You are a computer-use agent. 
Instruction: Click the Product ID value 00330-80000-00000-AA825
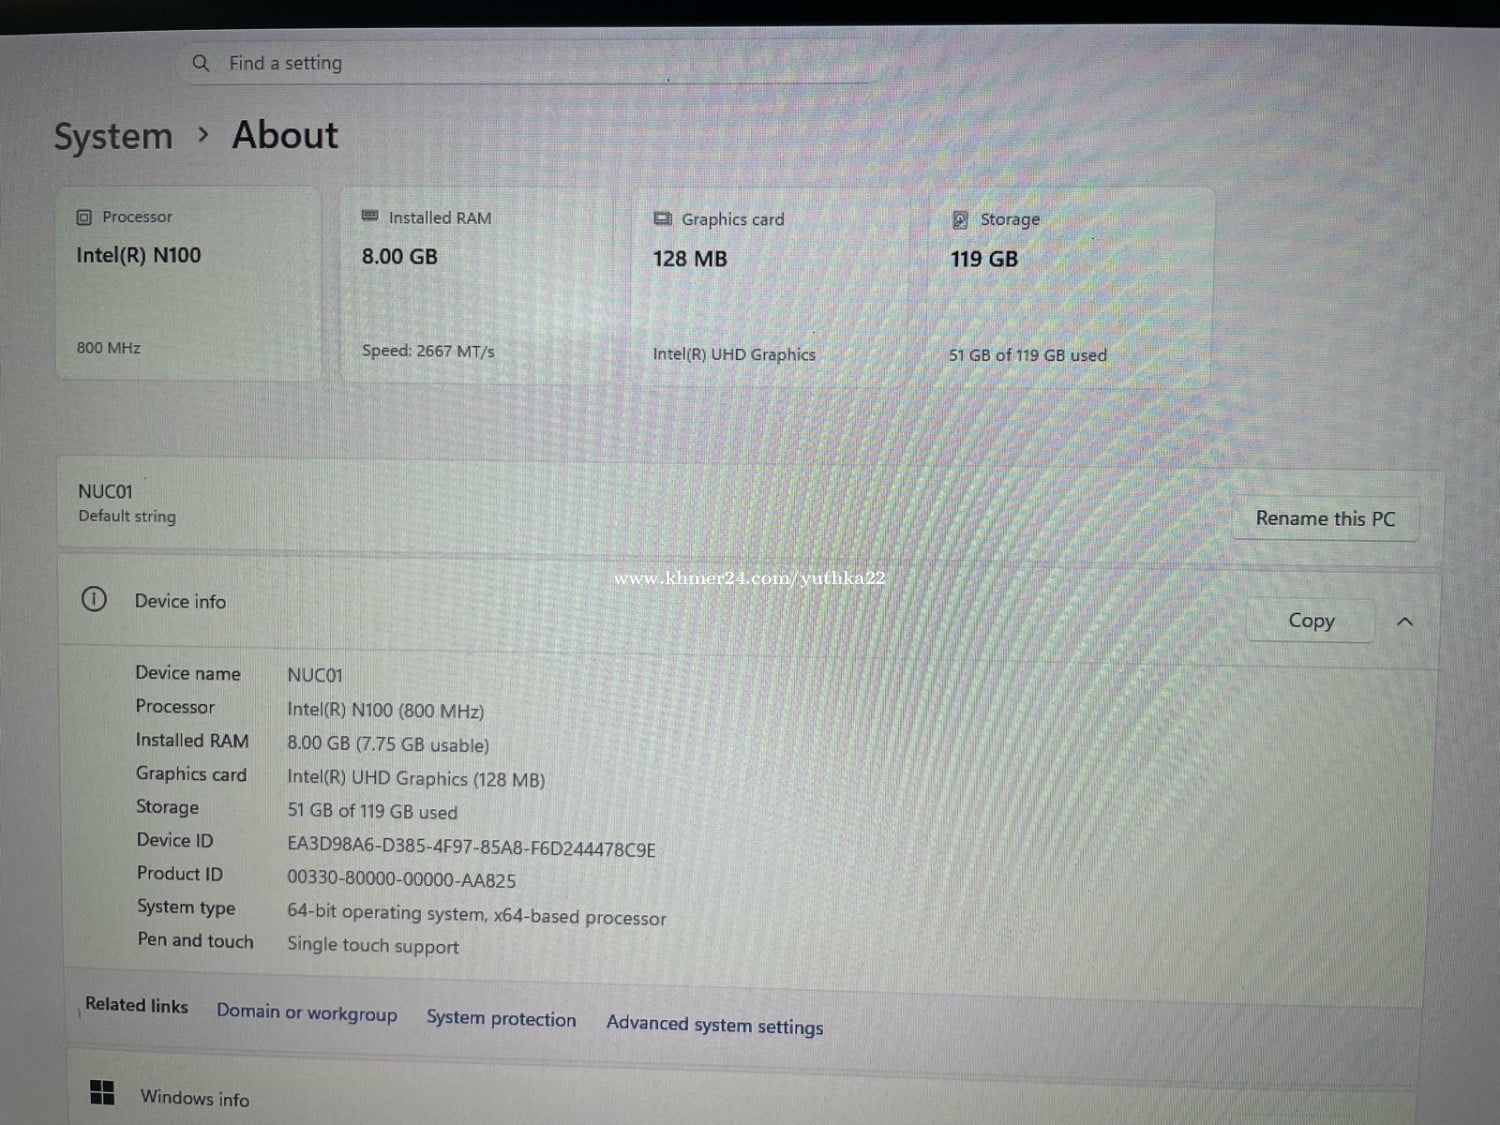pos(401,880)
